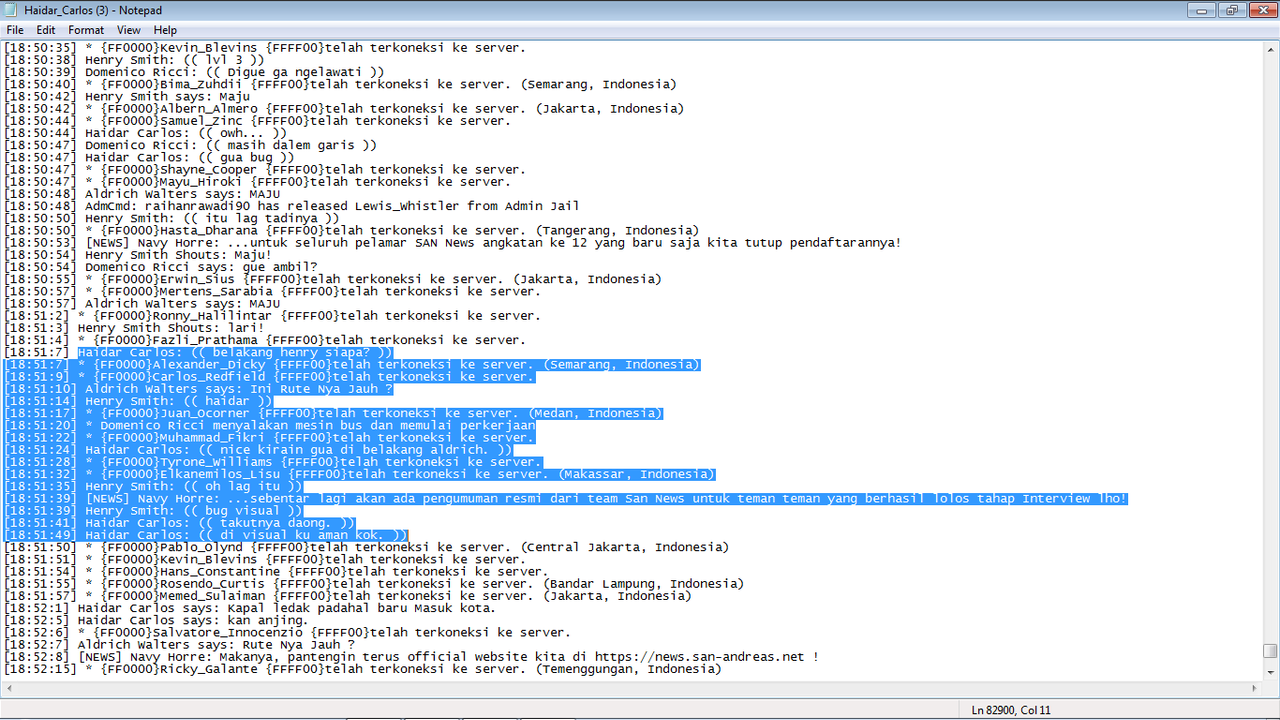Open the View menu
The width and height of the screenshot is (1280, 720).
point(129,30)
